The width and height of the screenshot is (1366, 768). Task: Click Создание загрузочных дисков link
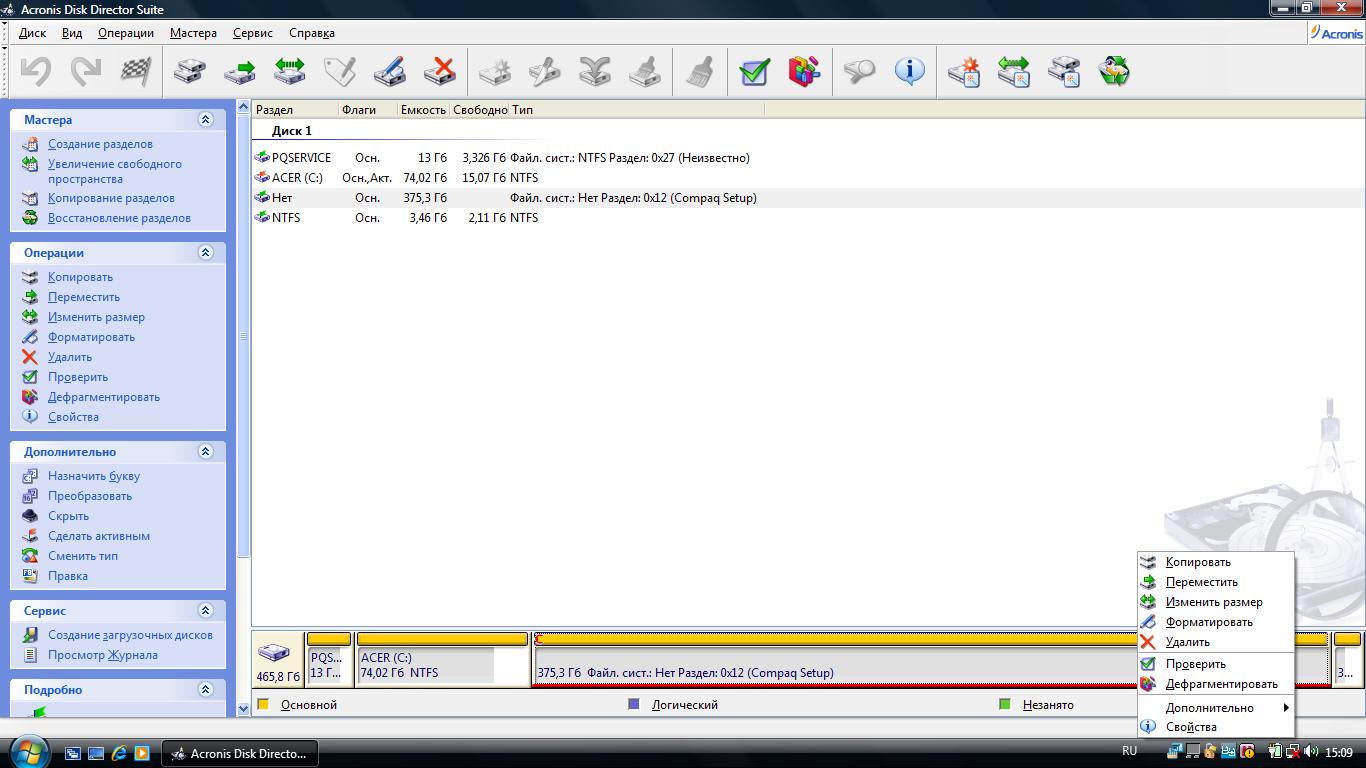click(x=130, y=635)
